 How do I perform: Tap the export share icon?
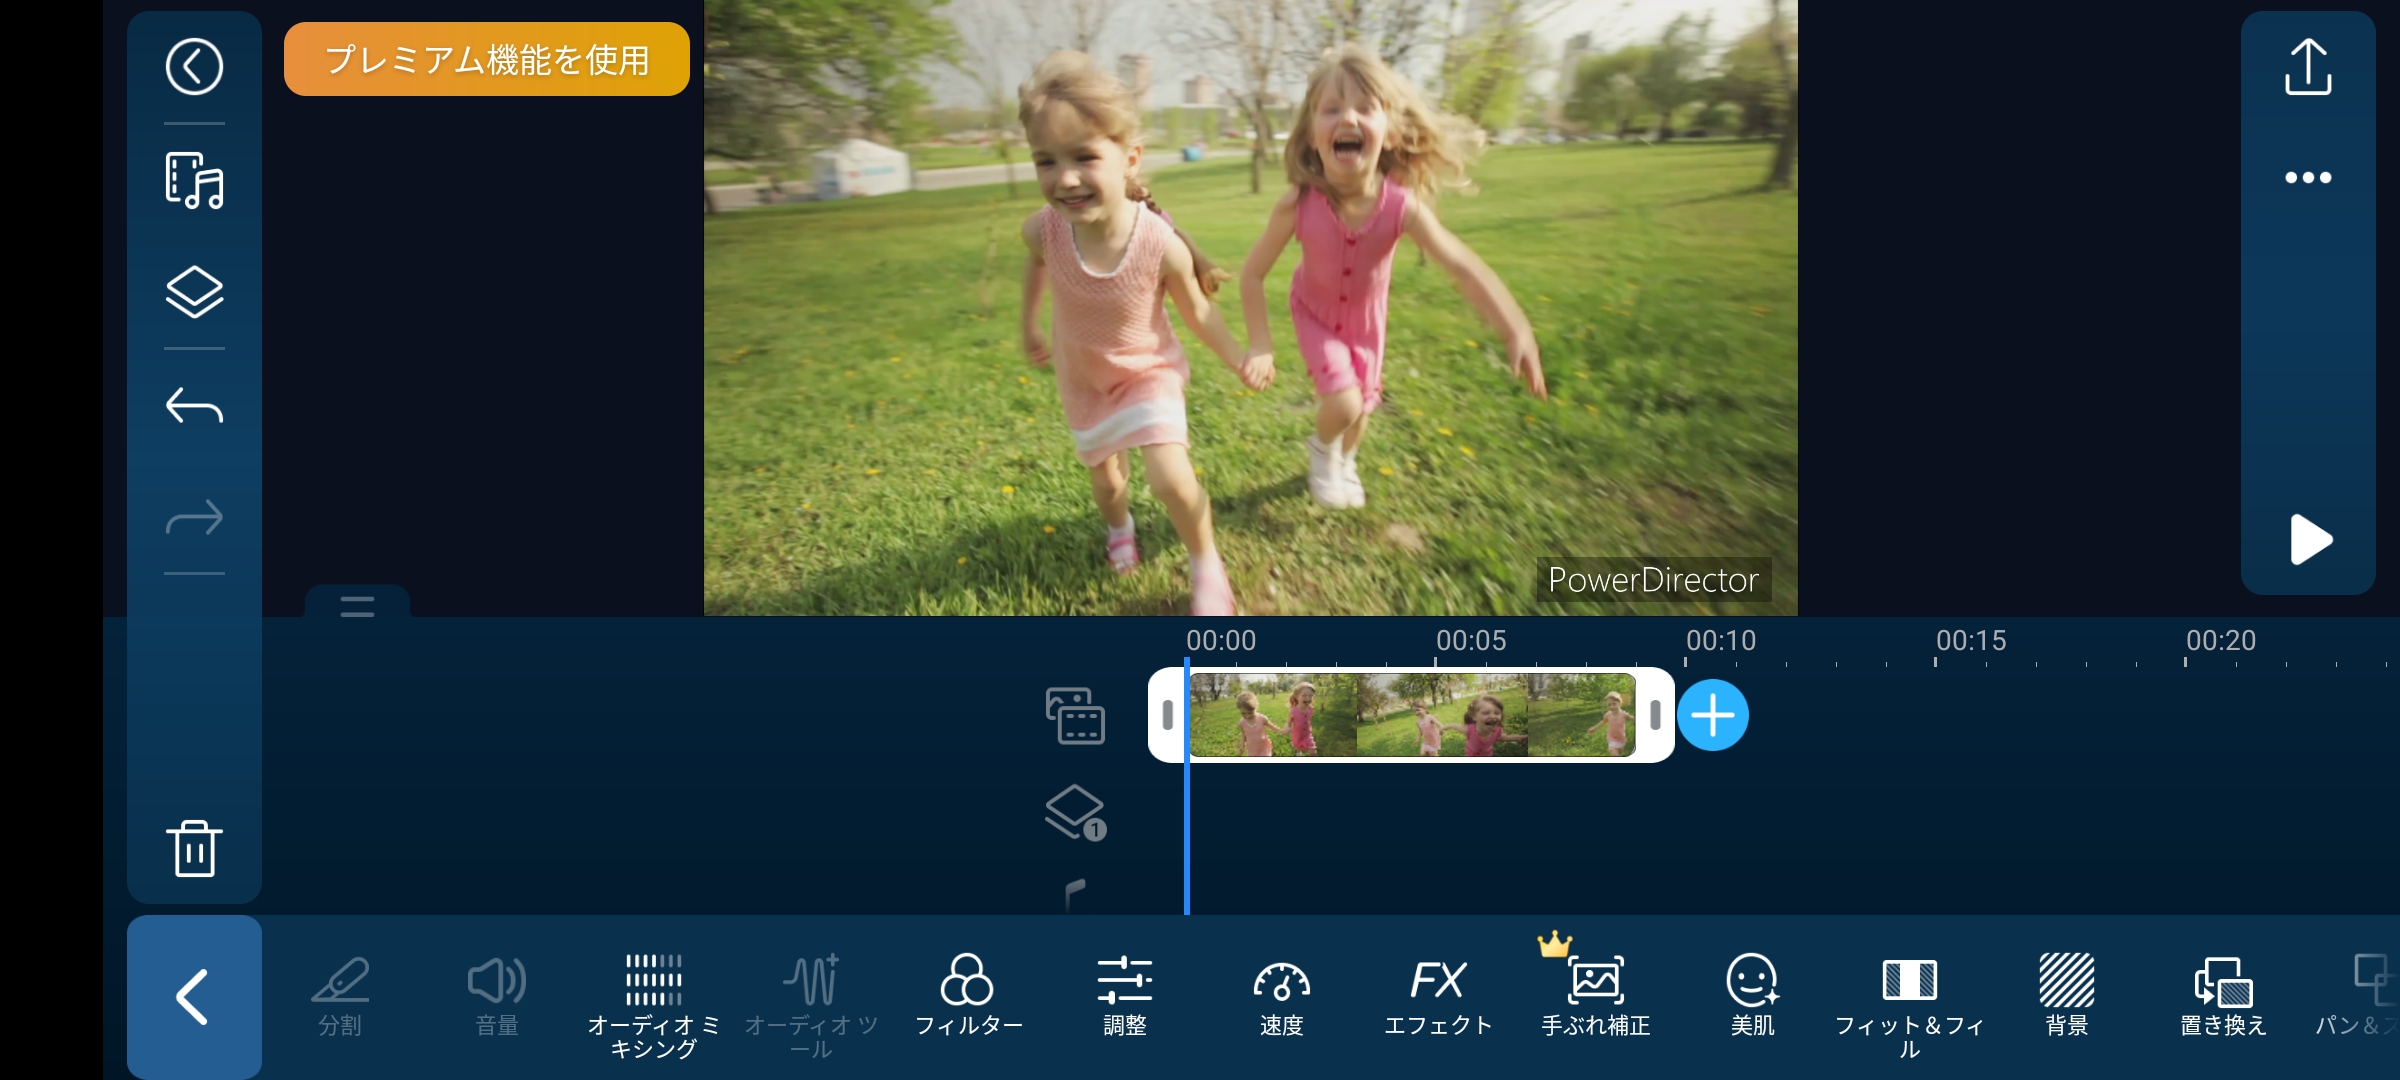point(2308,67)
